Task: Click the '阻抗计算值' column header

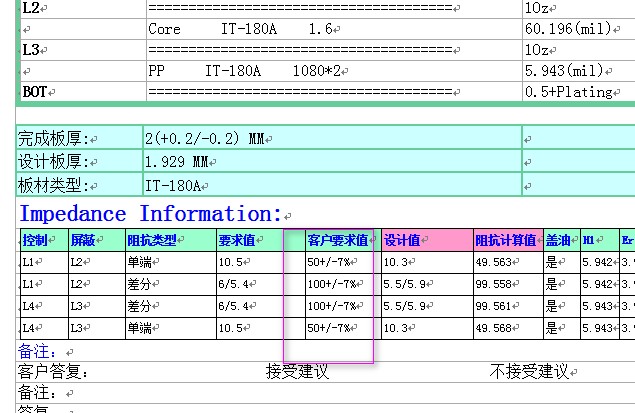Action: click(506, 241)
